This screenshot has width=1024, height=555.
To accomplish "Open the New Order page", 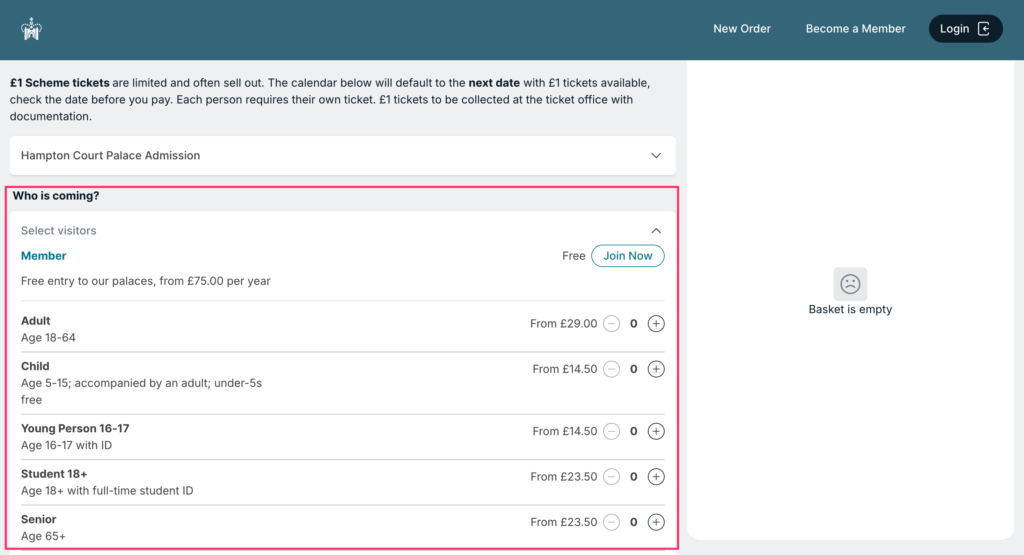I will (741, 29).
